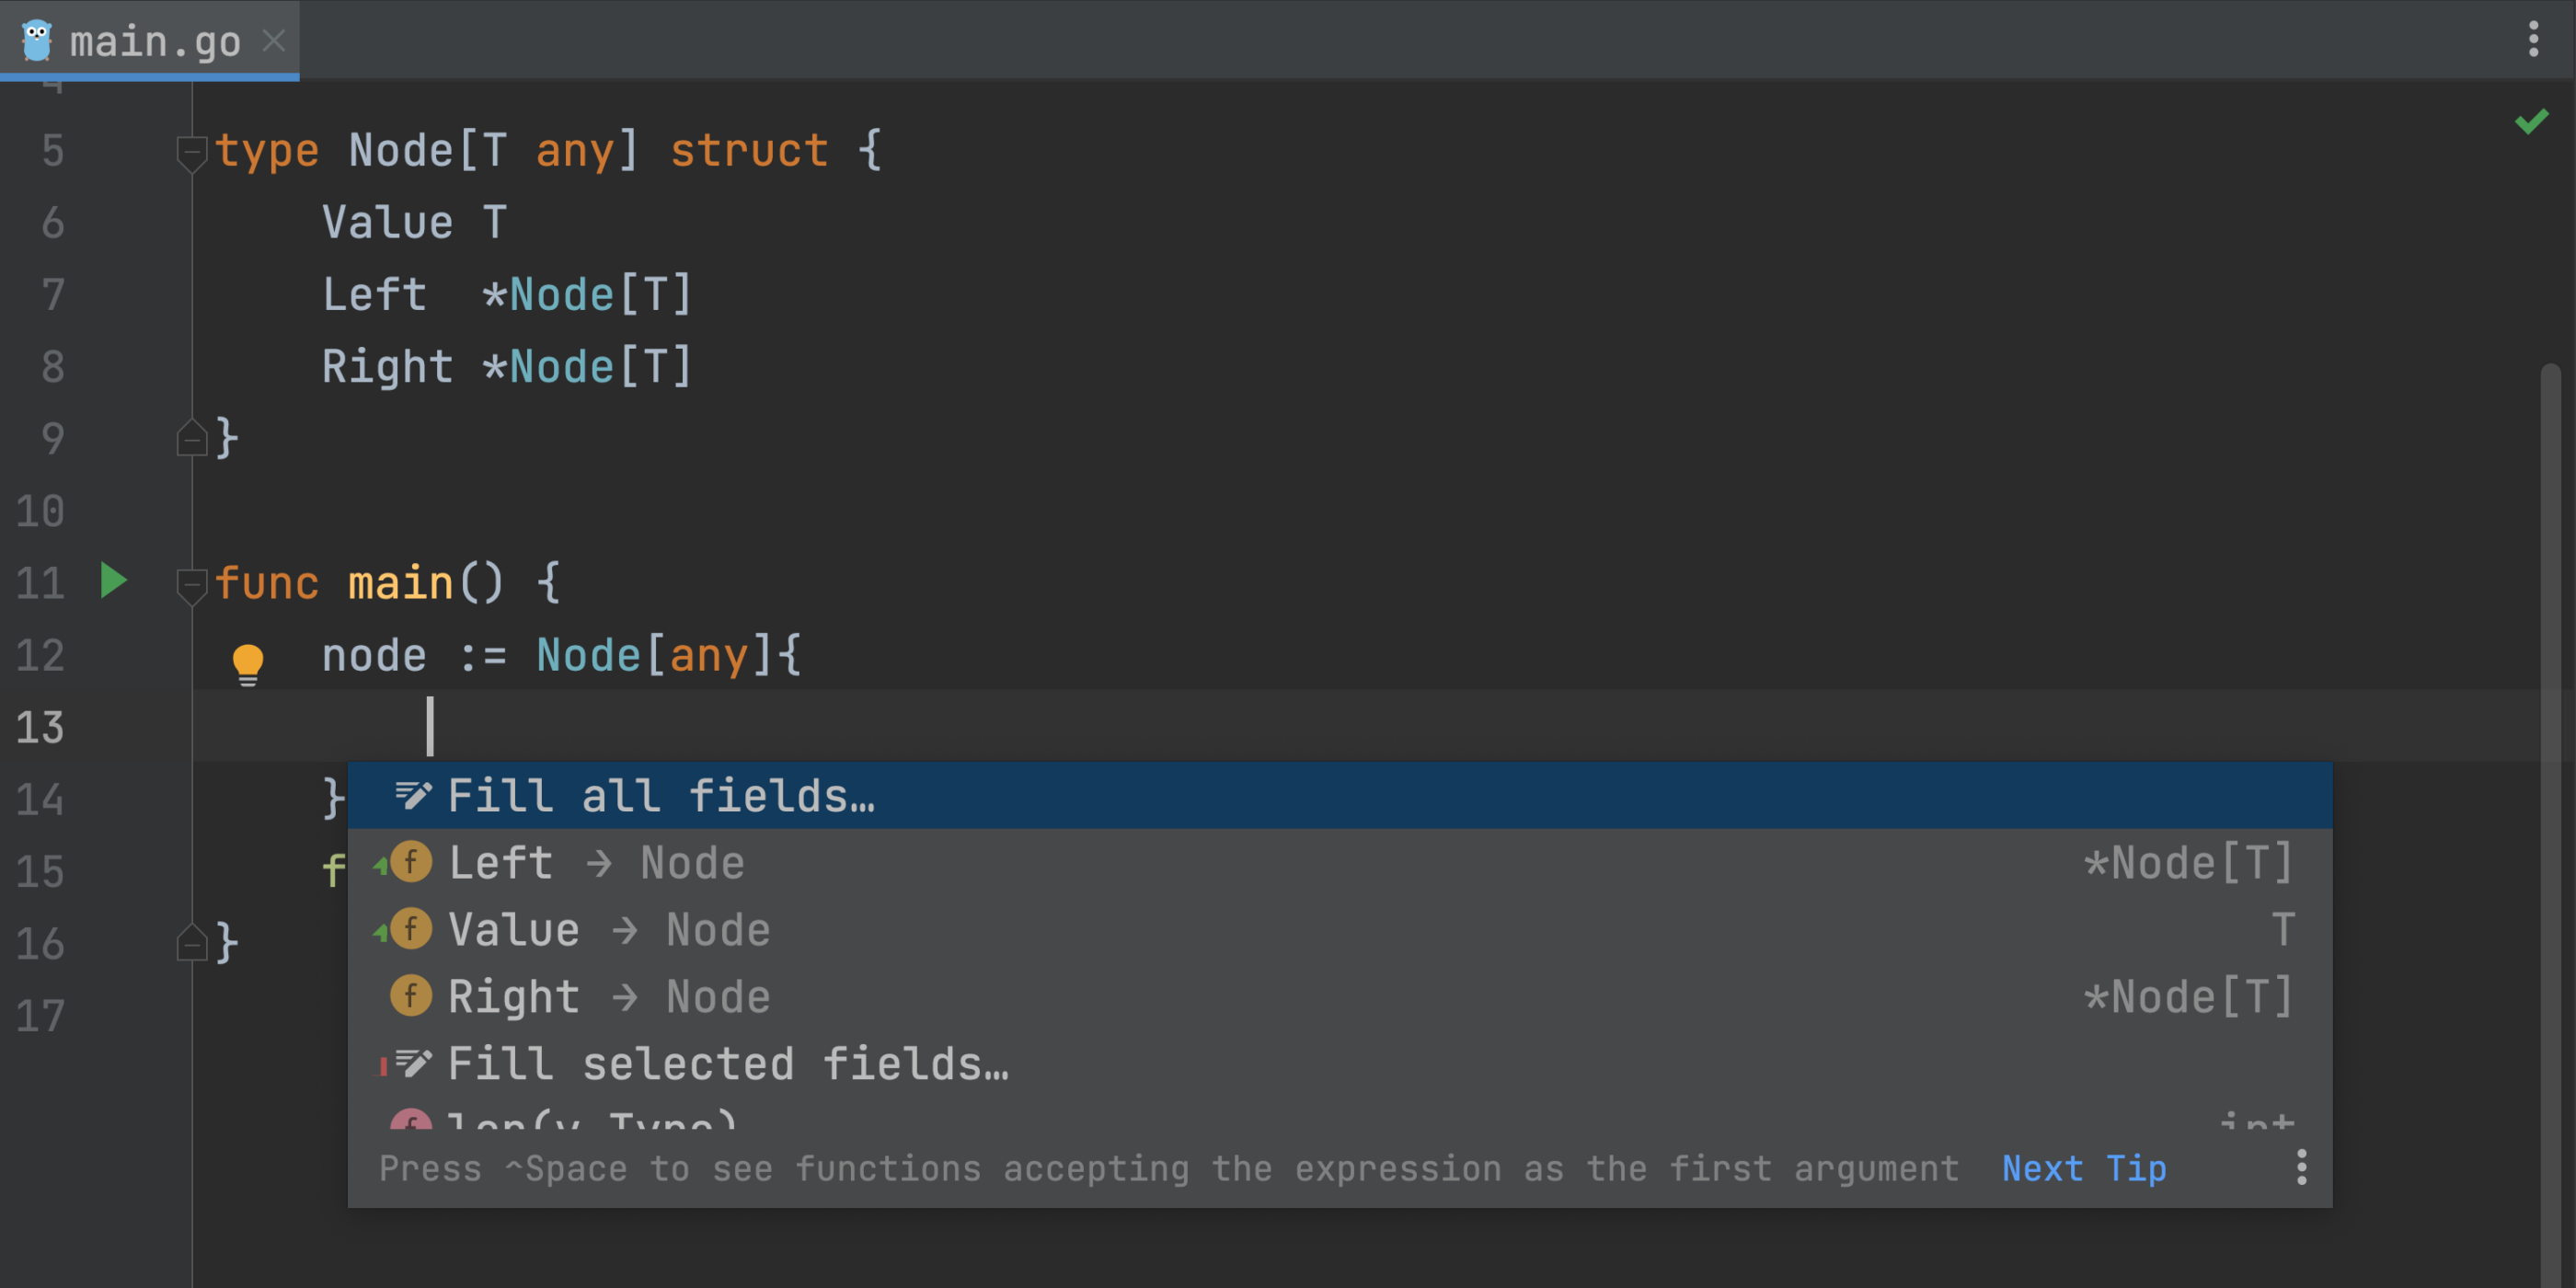Open the completion popup options kebab menu
Screen dimensions: 2576x1288
click(2302, 1167)
